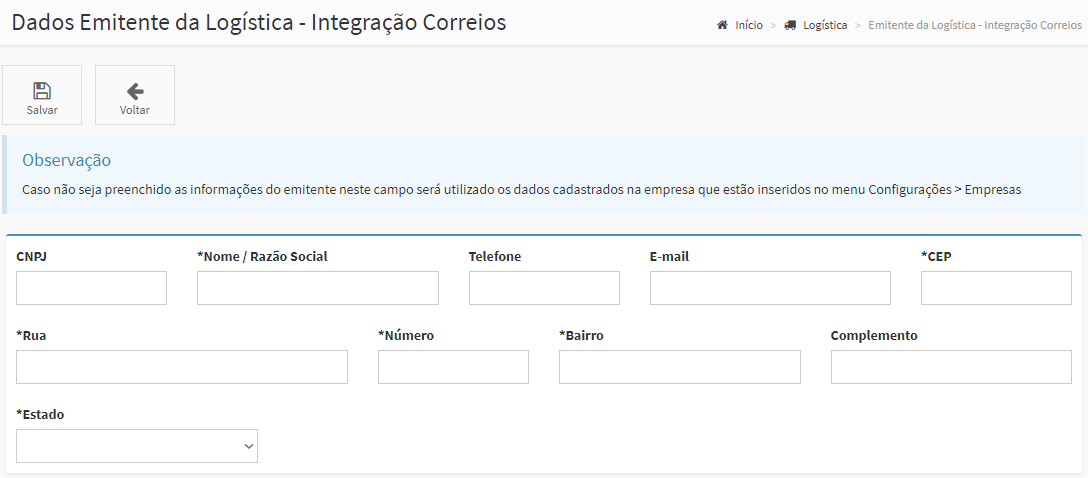This screenshot has height=478, width=1088.
Task: Focus the Nome / Razão Social field
Action: pyautogui.click(x=318, y=288)
